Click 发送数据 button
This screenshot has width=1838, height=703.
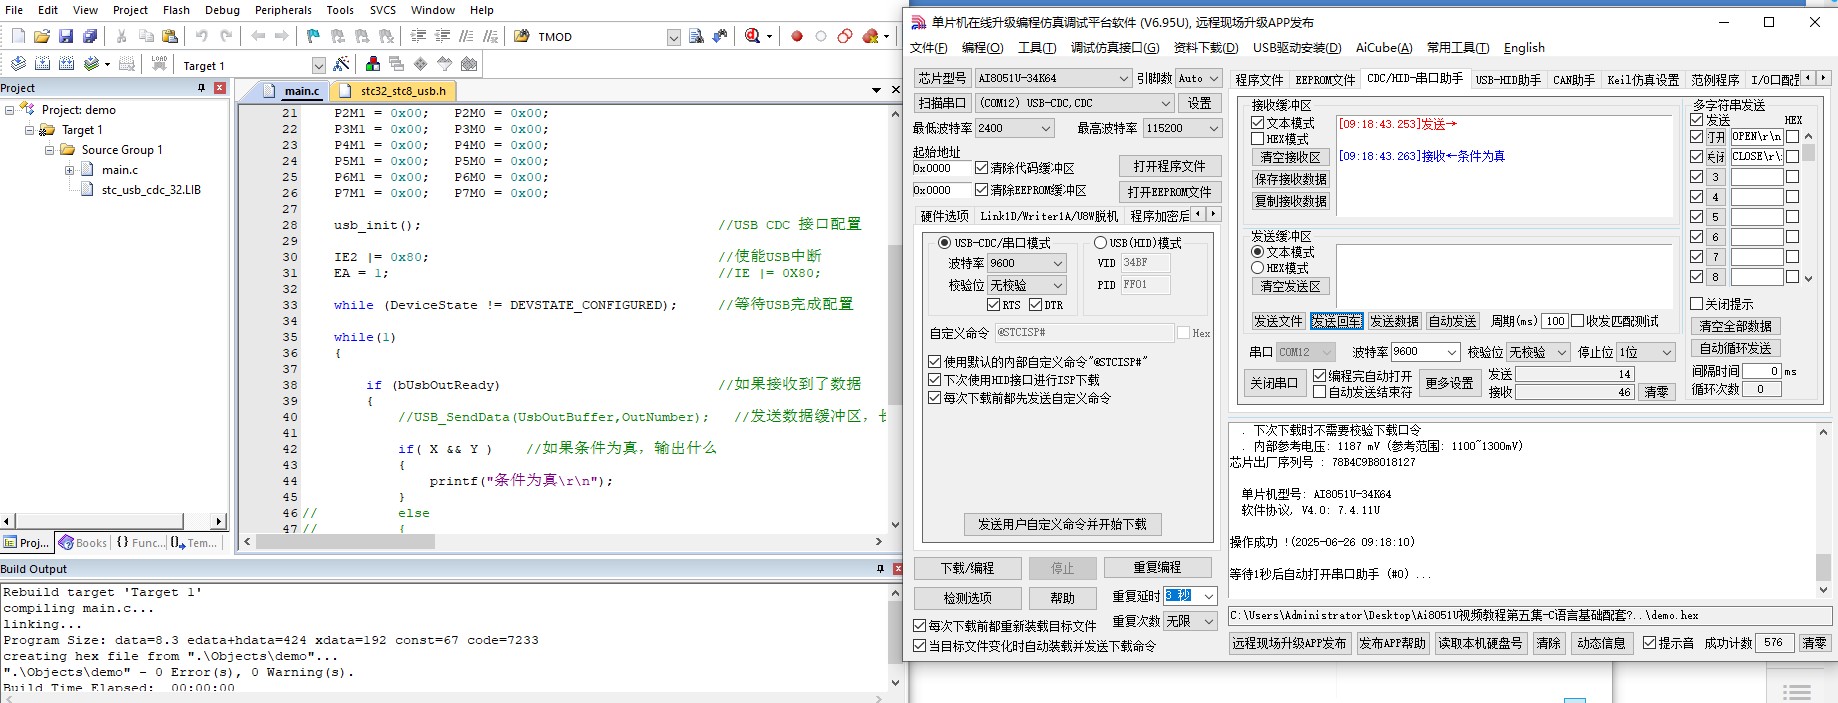click(x=1394, y=321)
